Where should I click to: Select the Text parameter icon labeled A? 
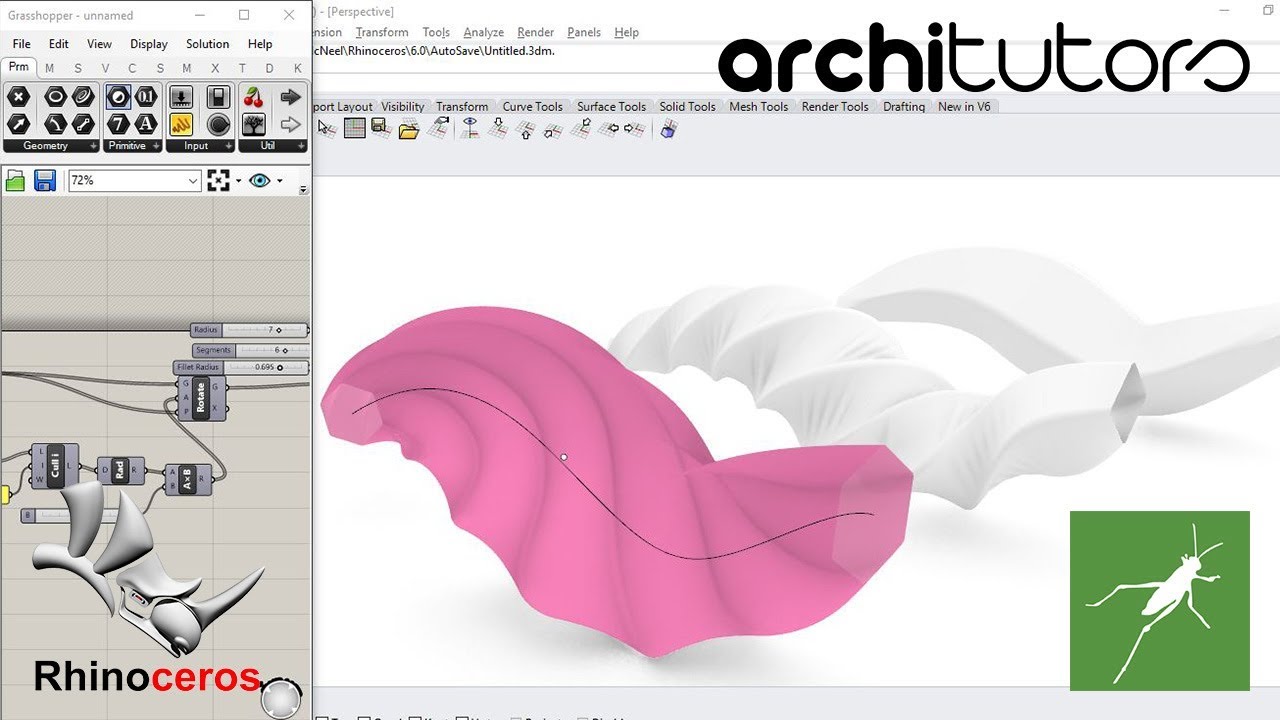coord(146,124)
